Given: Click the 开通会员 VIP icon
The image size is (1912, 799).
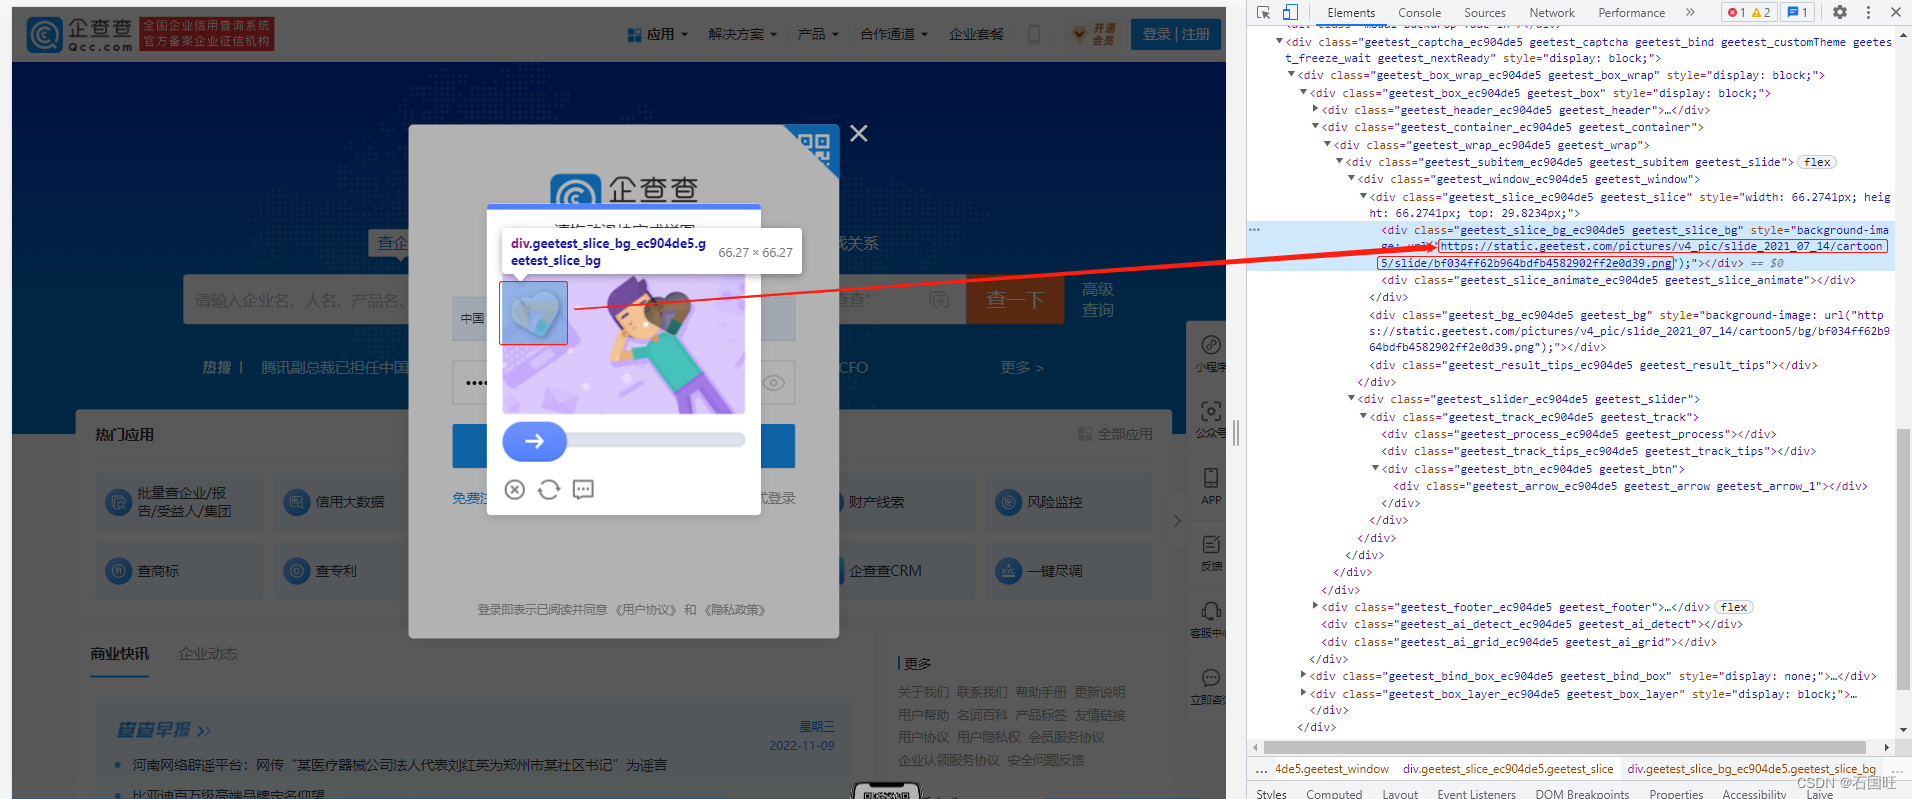Looking at the screenshot, I should [1093, 34].
